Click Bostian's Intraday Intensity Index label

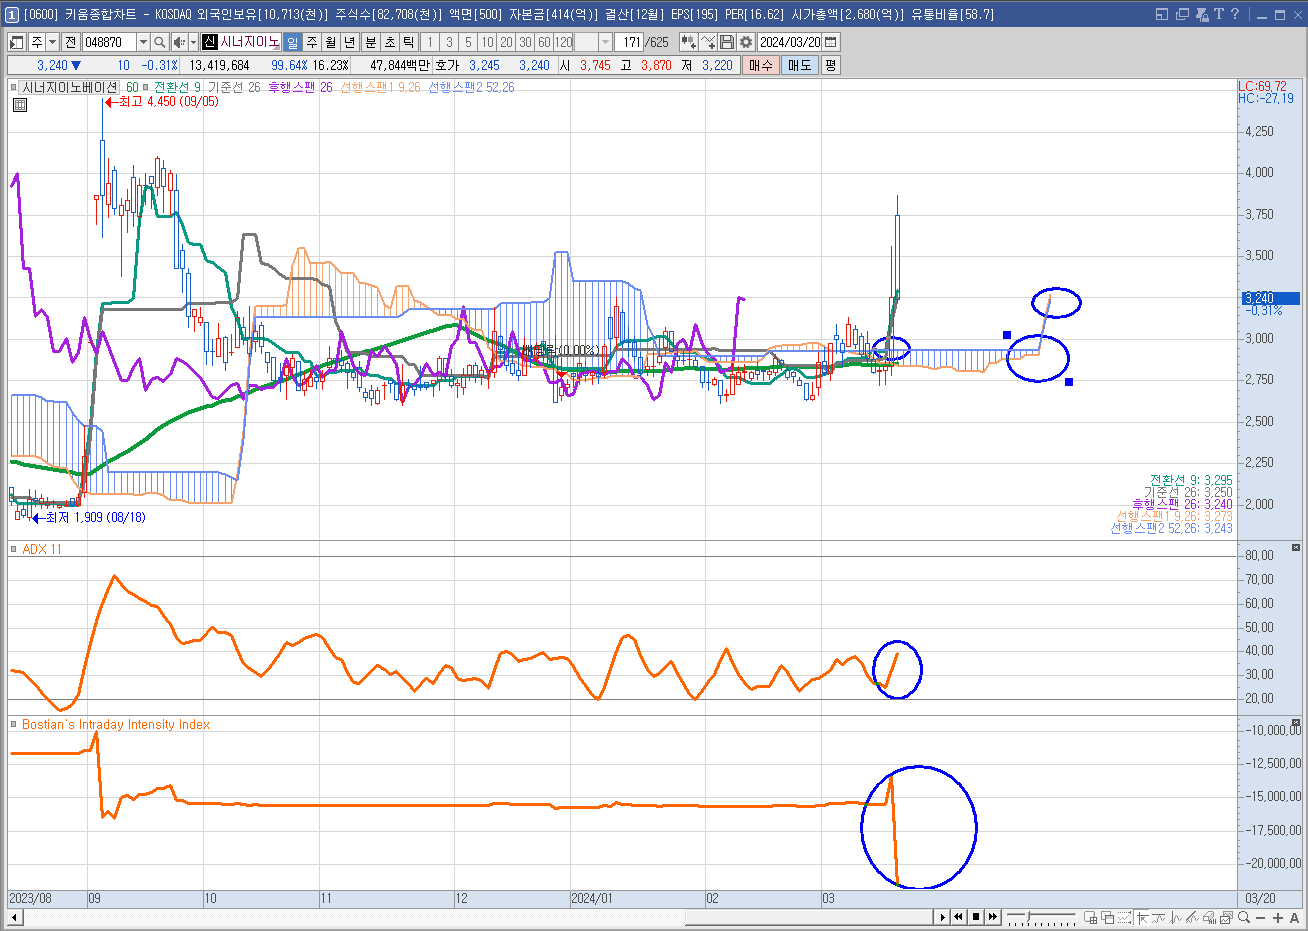coord(116,725)
